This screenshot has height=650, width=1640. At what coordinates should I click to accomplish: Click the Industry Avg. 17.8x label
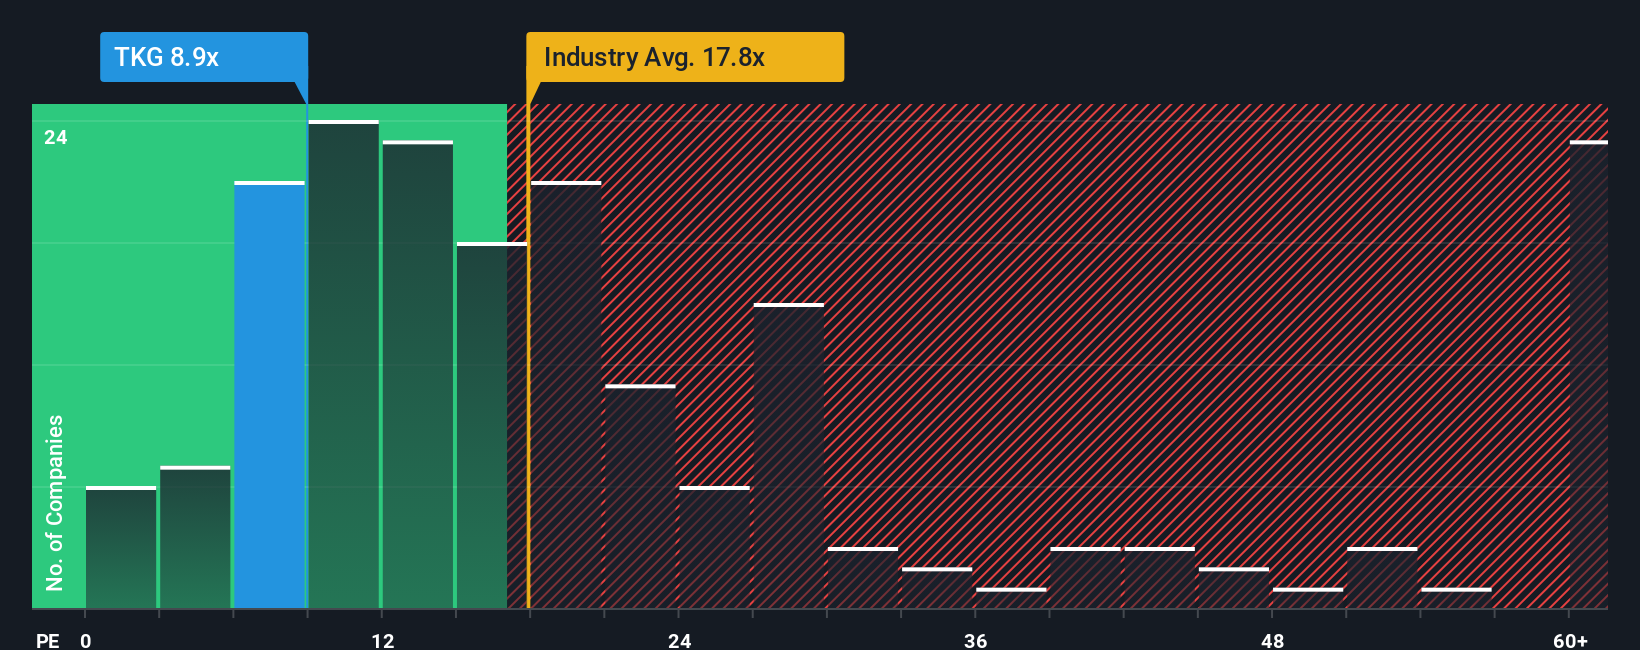click(685, 57)
